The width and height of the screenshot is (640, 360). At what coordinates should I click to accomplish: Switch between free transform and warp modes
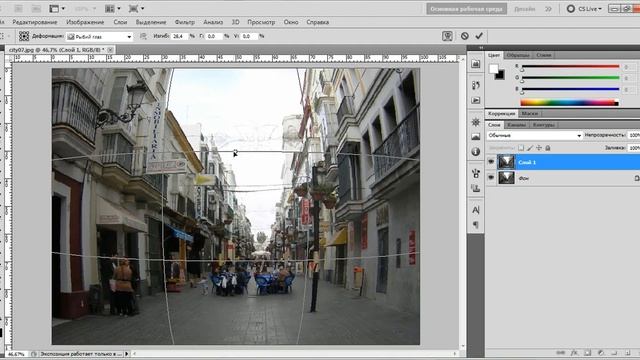pyautogui.click(x=447, y=36)
